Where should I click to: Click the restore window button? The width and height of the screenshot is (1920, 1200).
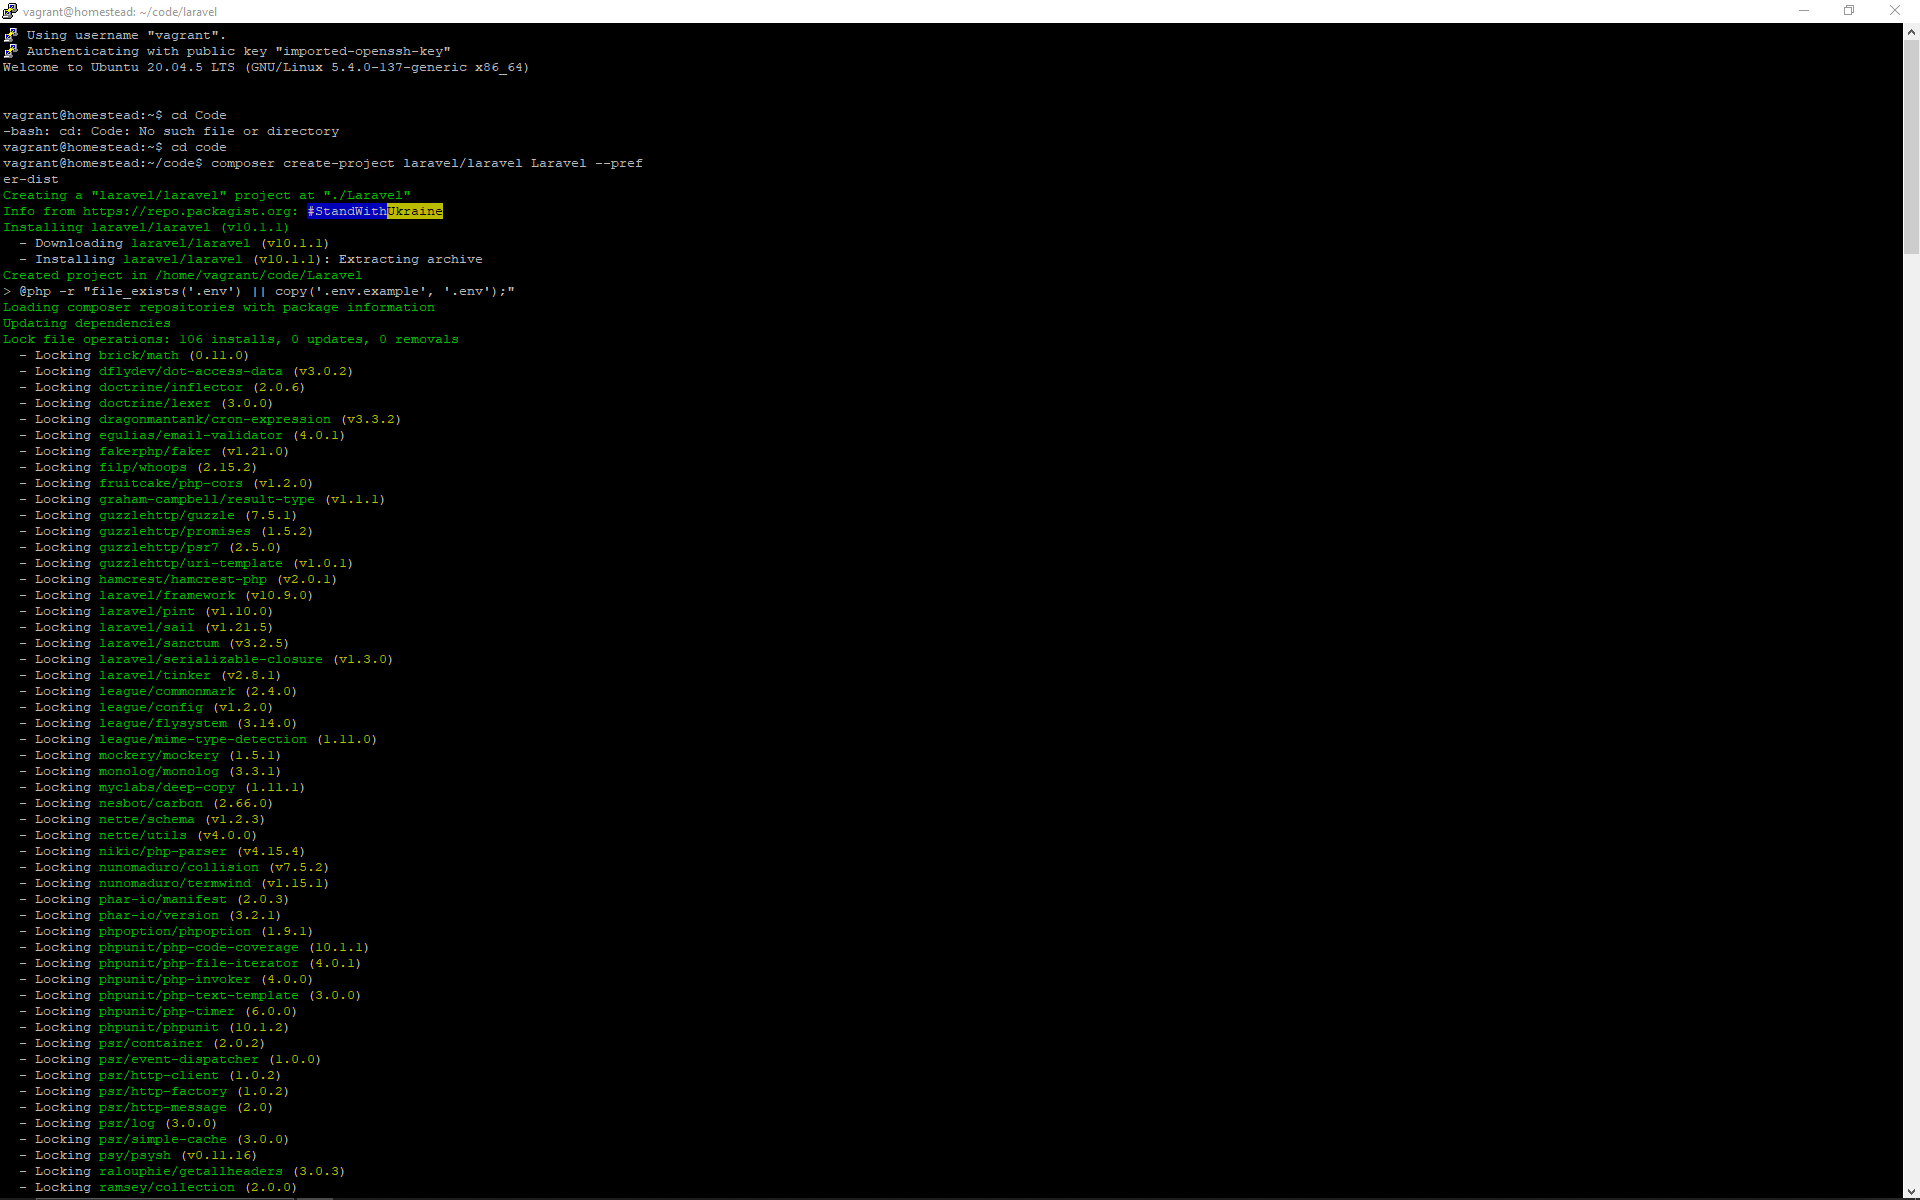click(x=1849, y=11)
